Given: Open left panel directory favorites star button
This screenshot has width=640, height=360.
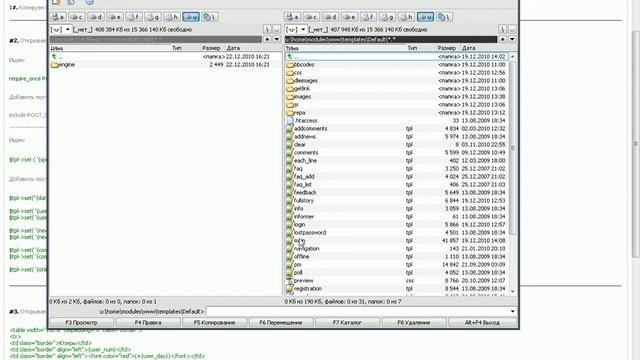Looking at the screenshot, I should click(x=267, y=39).
